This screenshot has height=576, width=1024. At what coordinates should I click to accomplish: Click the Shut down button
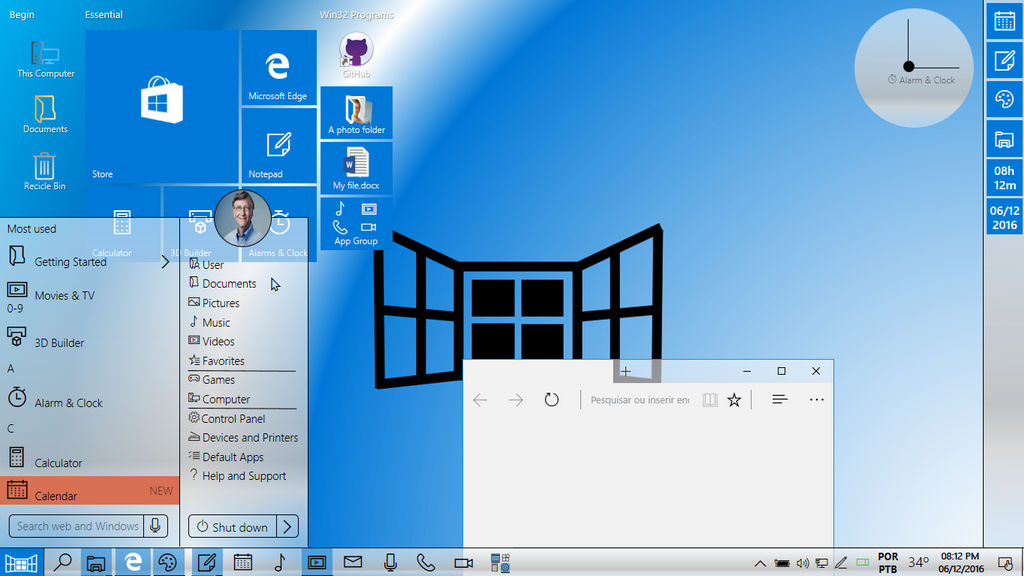click(x=232, y=527)
